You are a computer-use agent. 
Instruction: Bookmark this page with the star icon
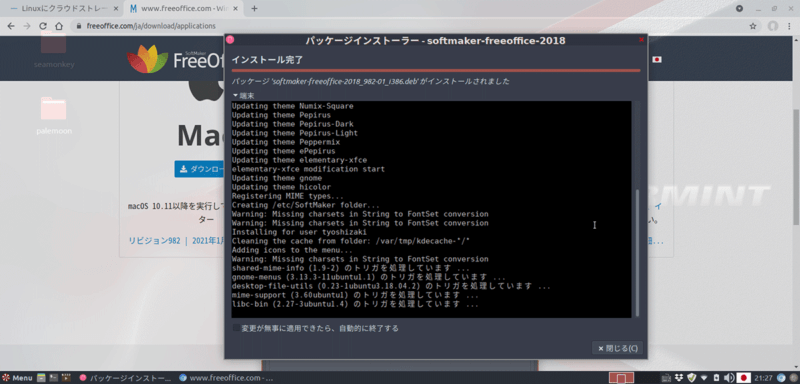coord(753,26)
